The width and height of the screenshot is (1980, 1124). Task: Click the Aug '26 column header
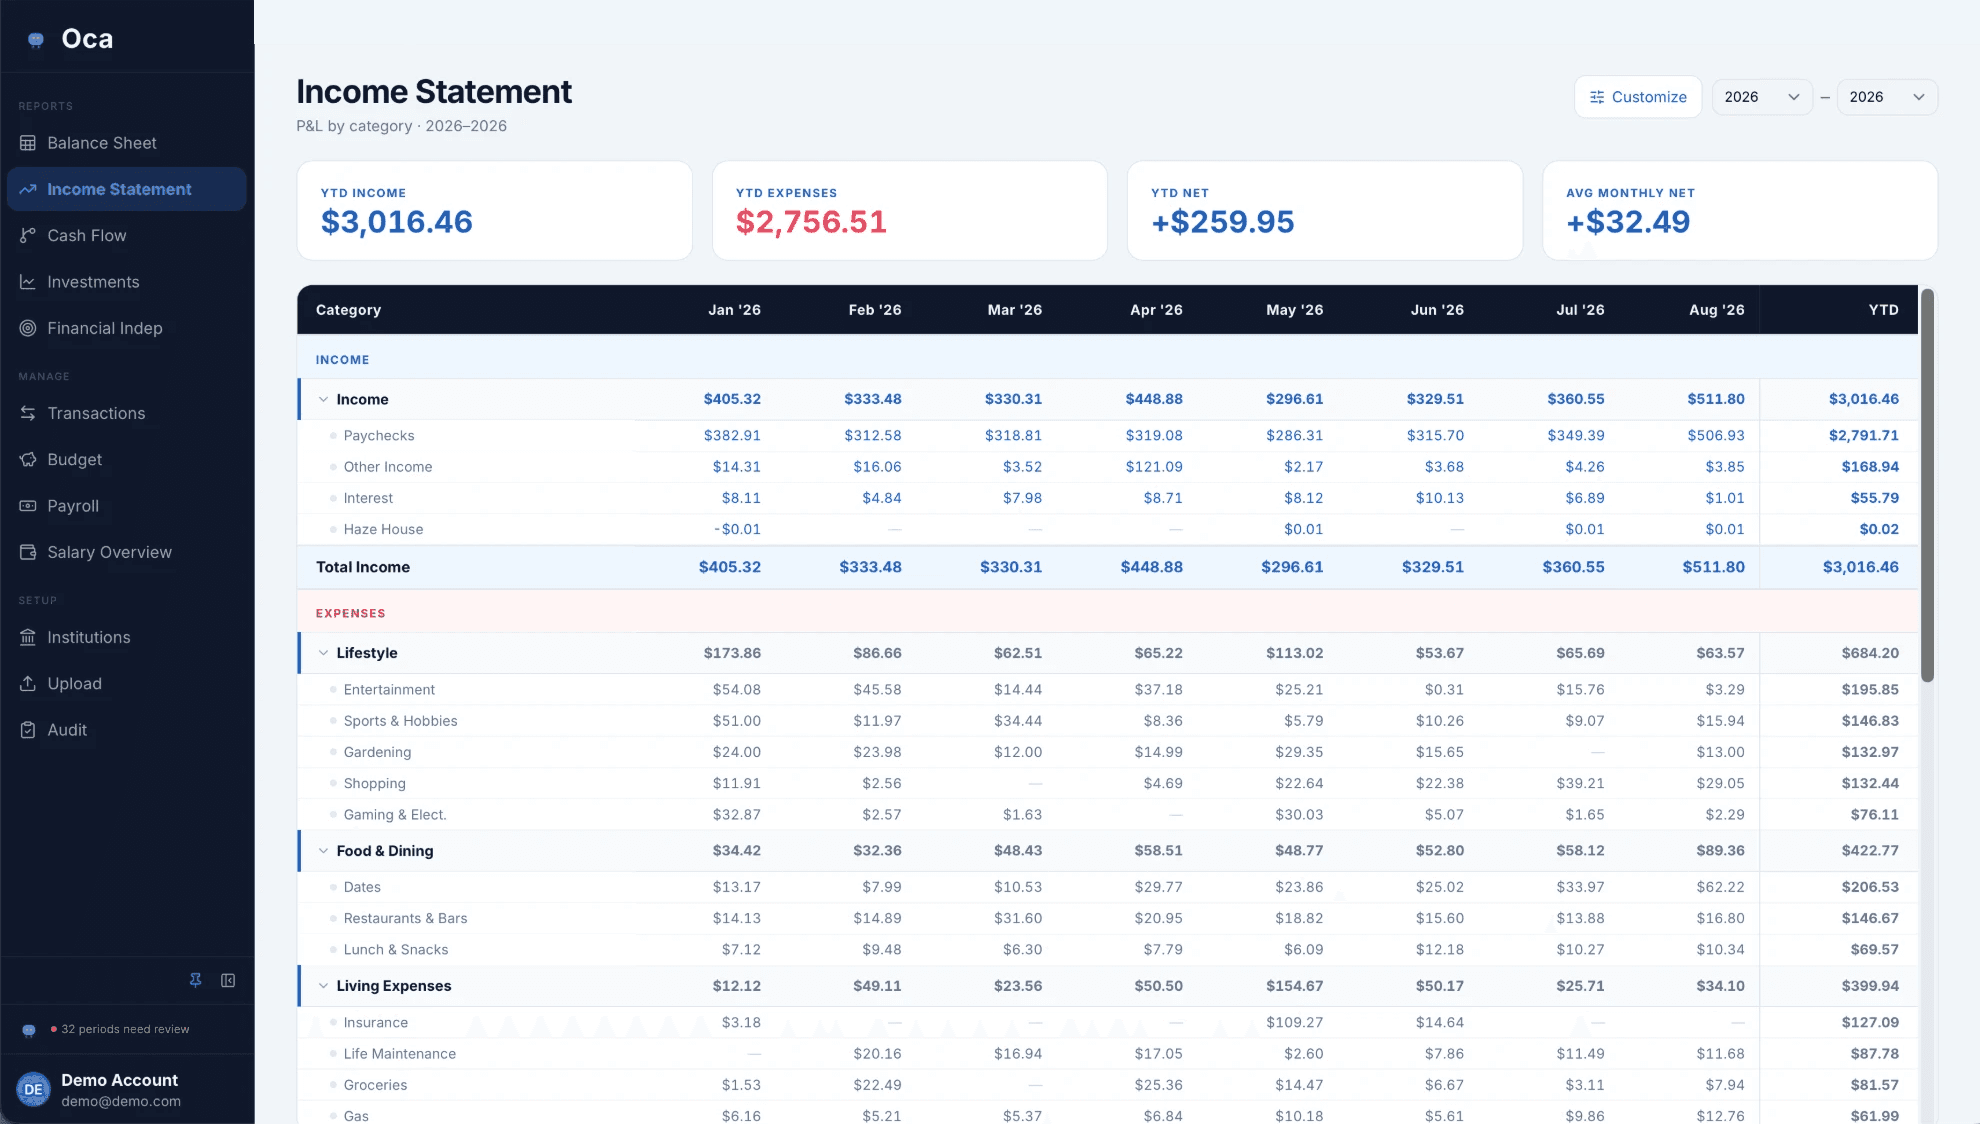click(x=1717, y=310)
